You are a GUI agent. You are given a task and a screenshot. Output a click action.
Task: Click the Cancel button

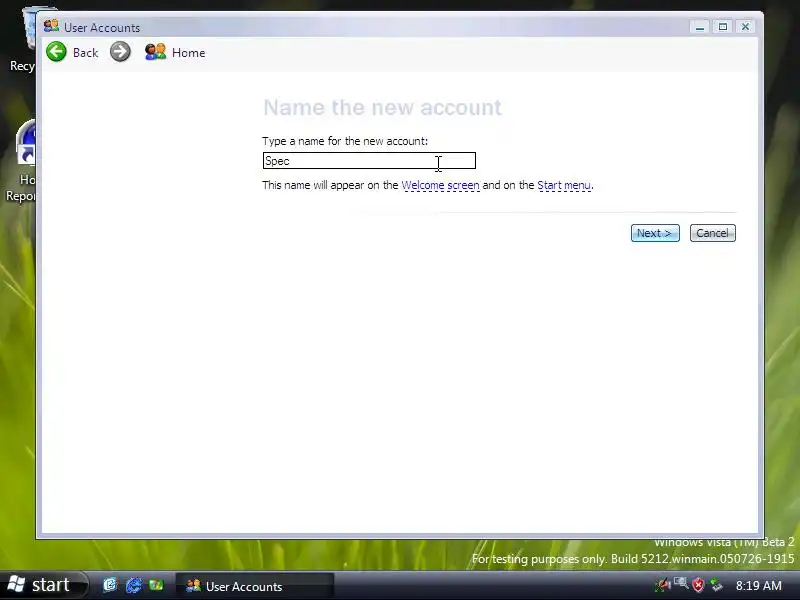pos(712,233)
